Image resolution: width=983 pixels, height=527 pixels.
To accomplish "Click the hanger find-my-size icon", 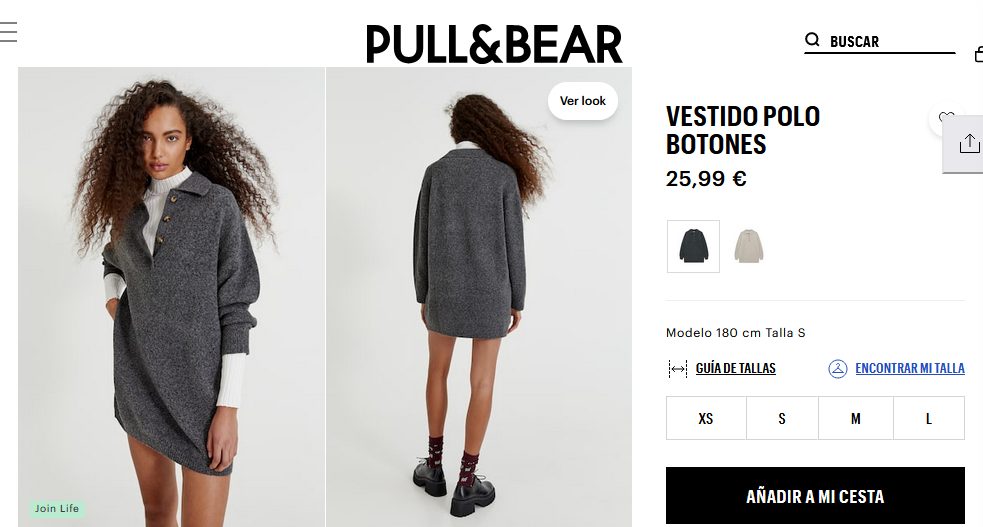I will coord(838,368).
